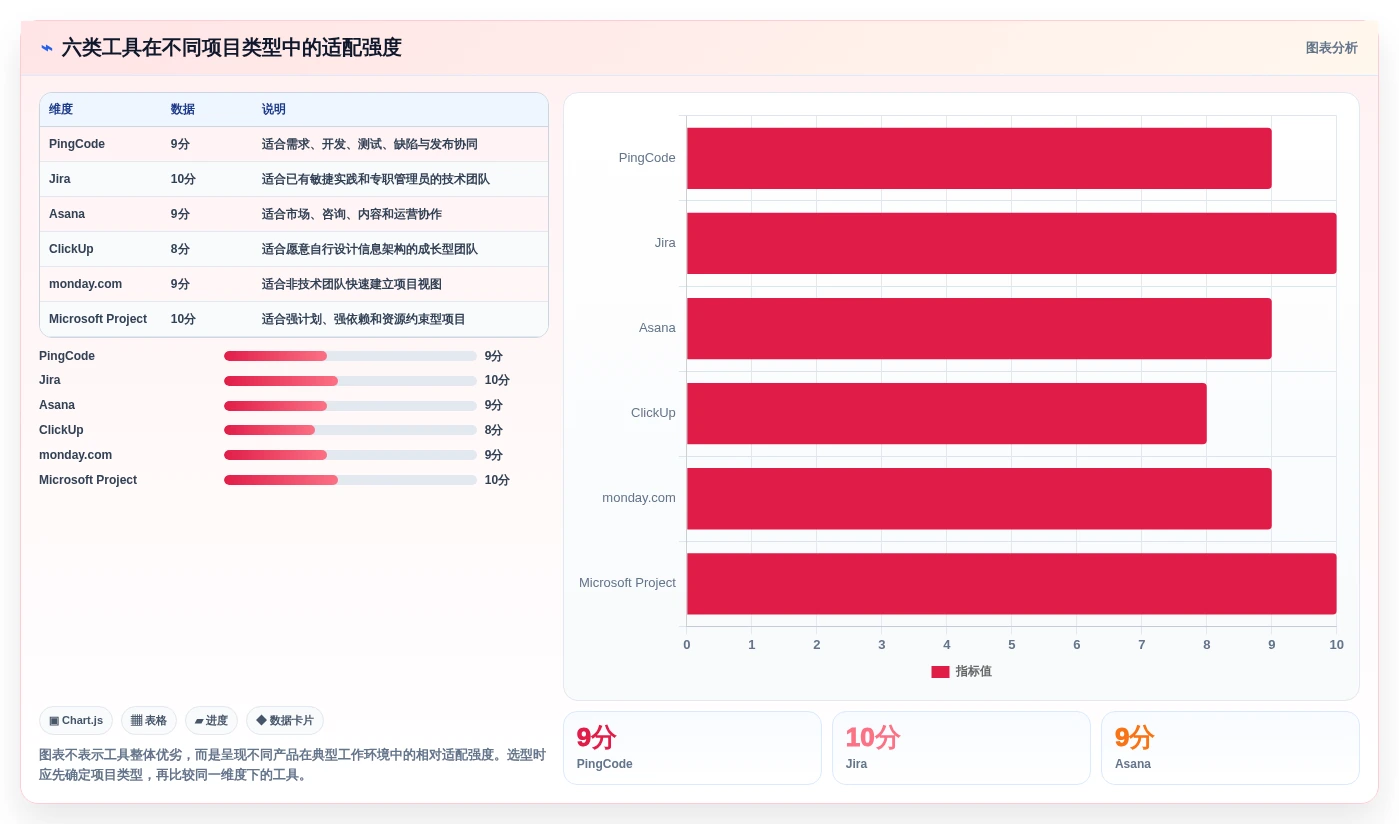Select the Jira table row name
Viewport: 1399px width, 824px height.
click(60, 179)
